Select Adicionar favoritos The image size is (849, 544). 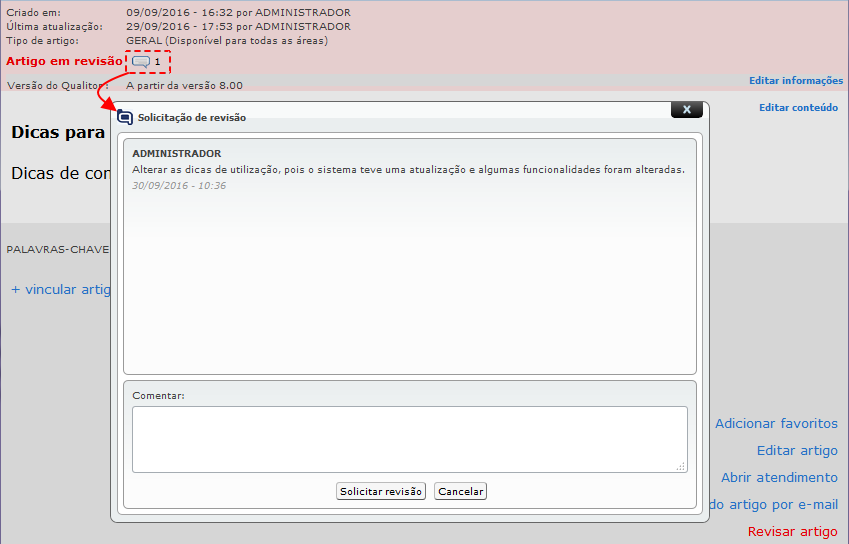776,424
